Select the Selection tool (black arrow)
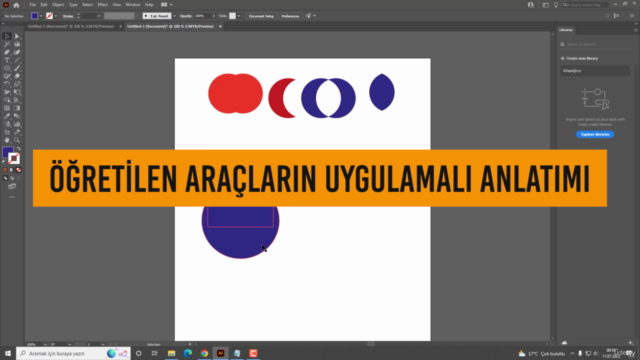 [x=7, y=36]
